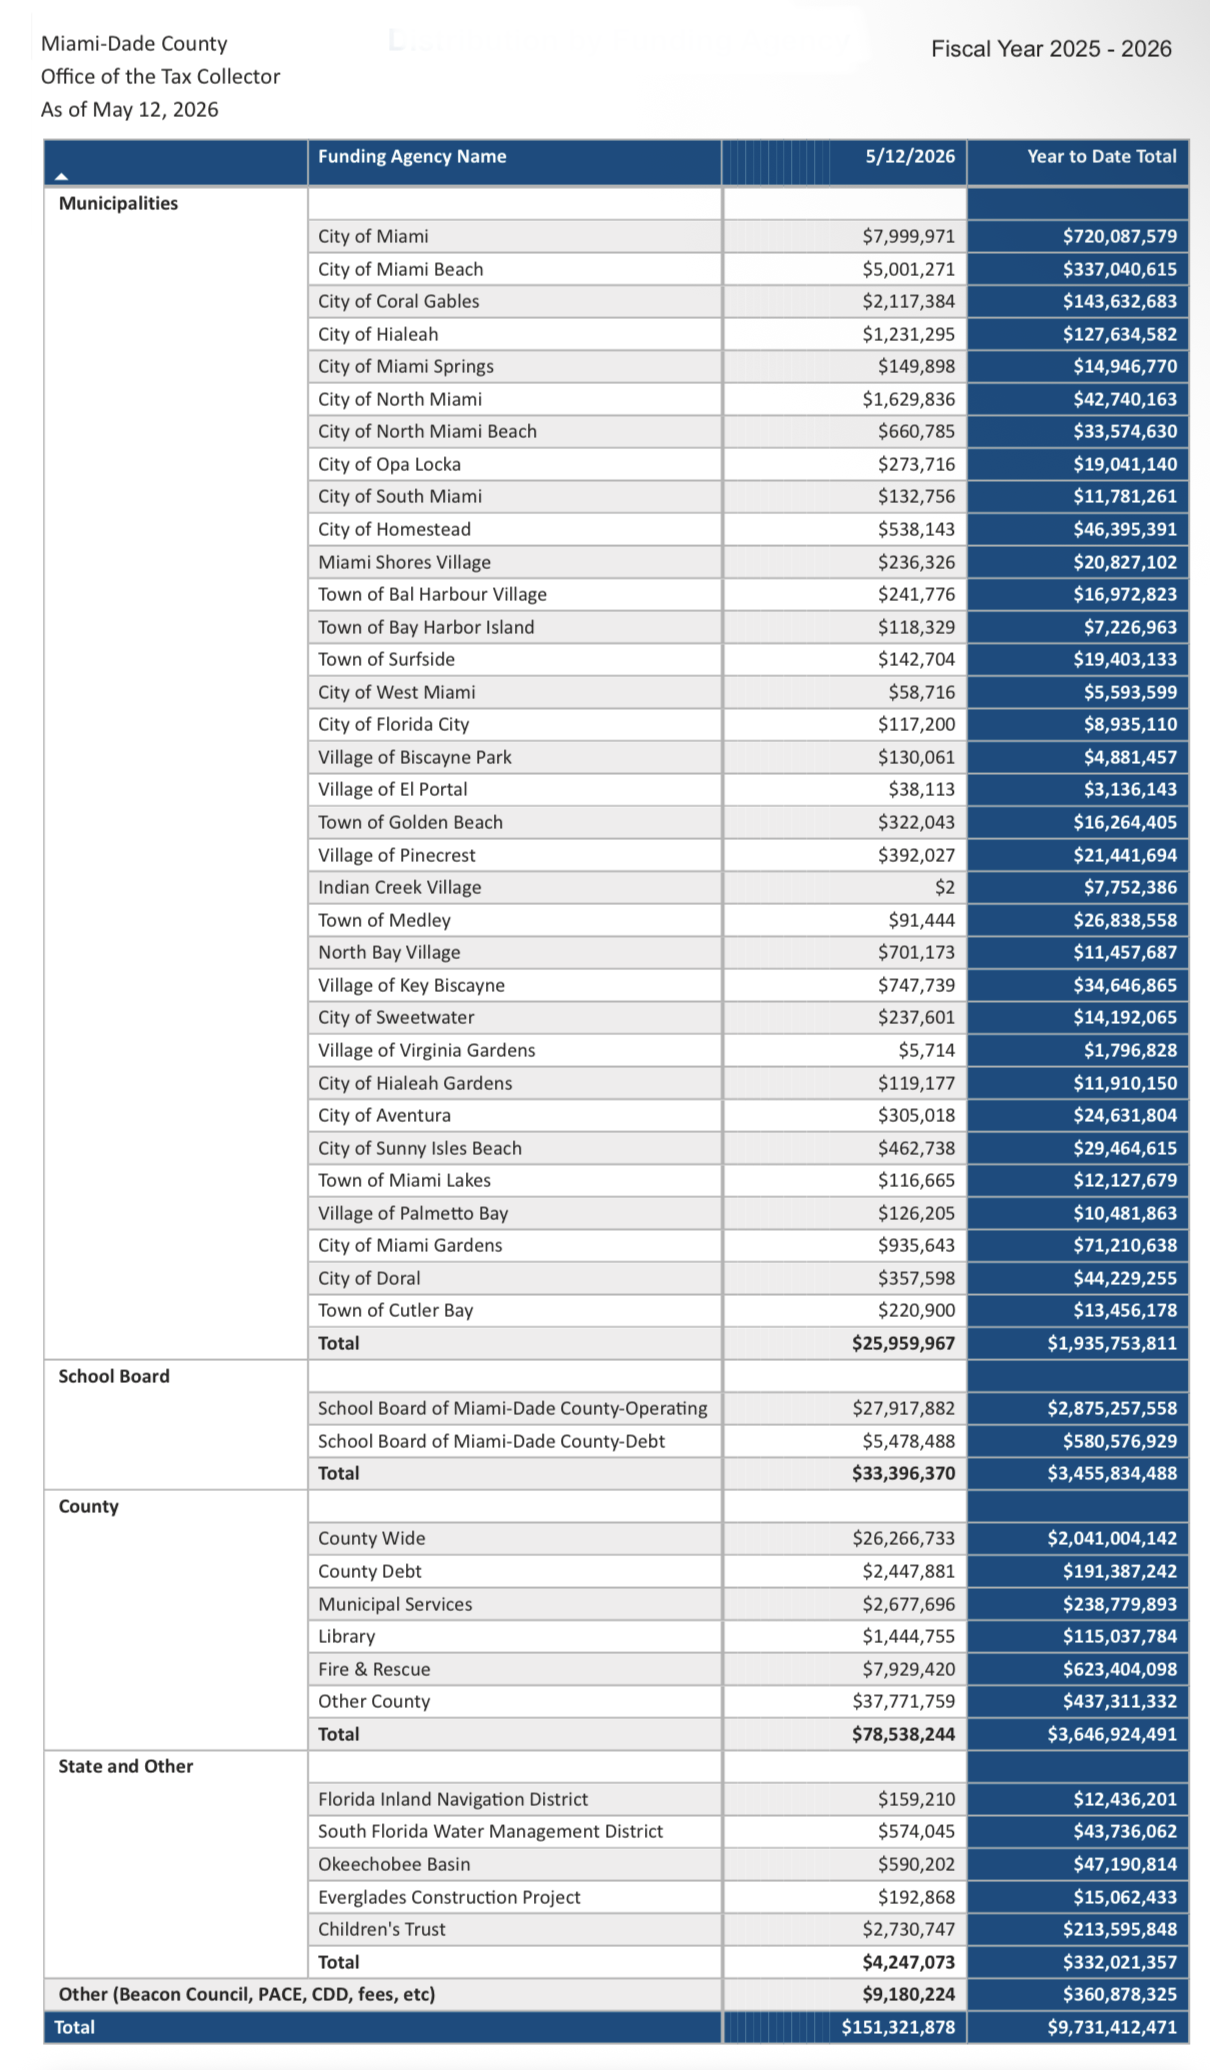This screenshot has width=1210, height=2070.
Task: Select the Okeechobee Basin row name
Action: pos(394,1864)
